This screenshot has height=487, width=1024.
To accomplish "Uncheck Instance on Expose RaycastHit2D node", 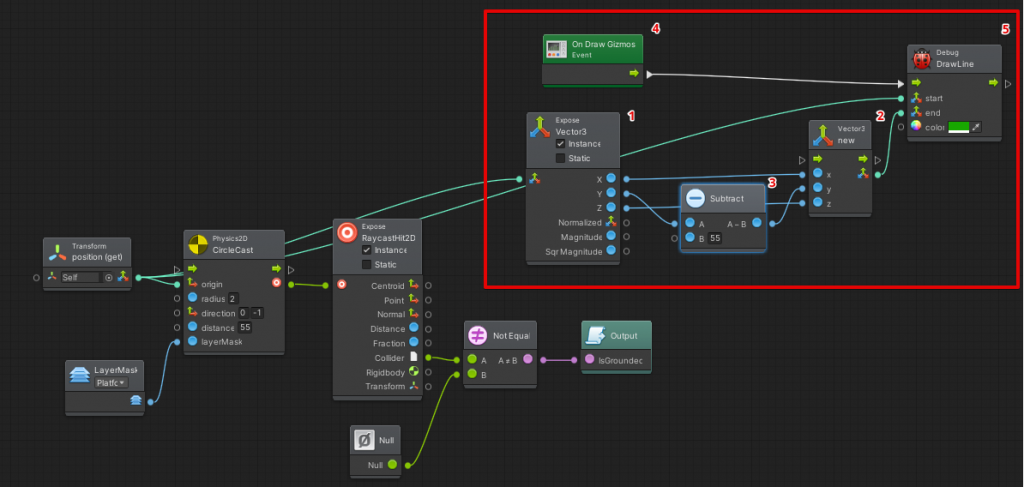I will click(x=367, y=249).
